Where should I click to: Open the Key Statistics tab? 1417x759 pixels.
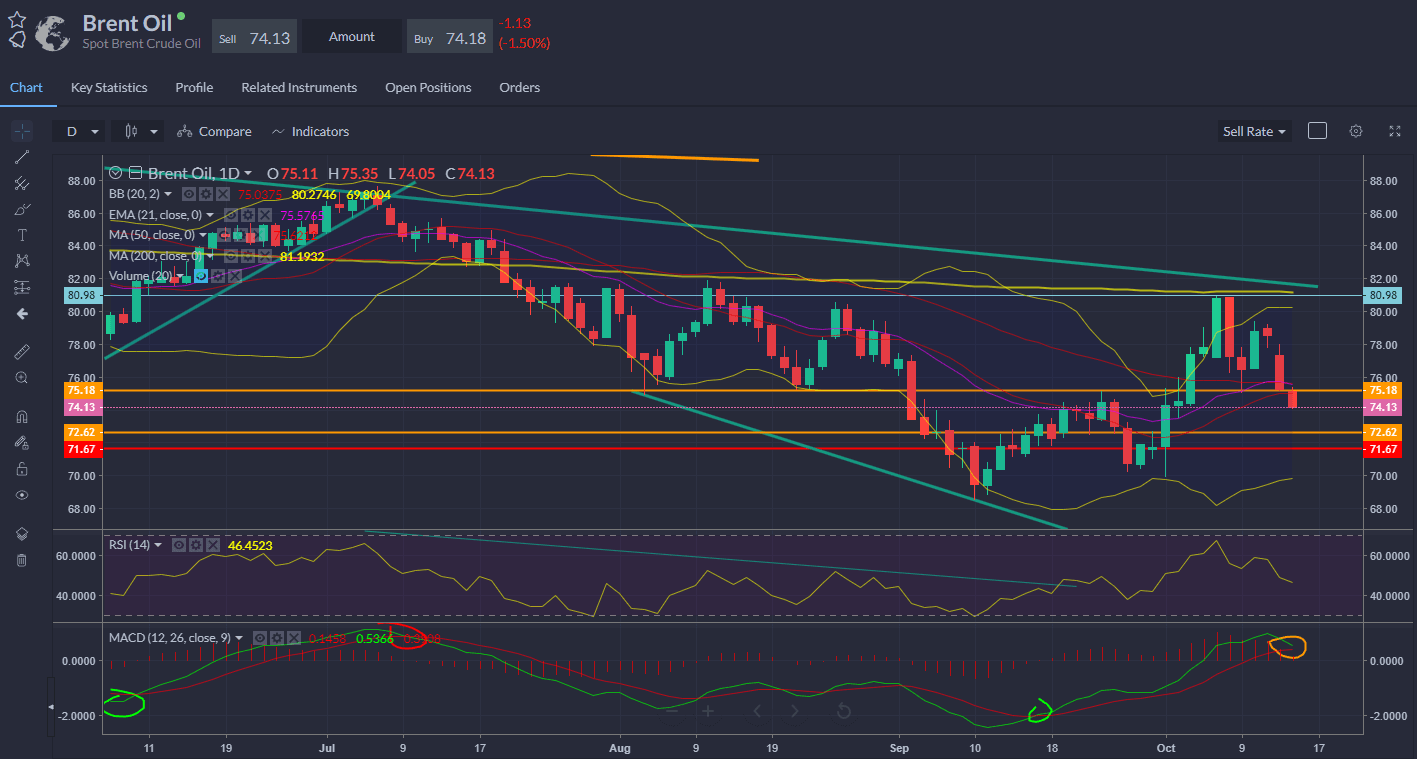click(109, 88)
